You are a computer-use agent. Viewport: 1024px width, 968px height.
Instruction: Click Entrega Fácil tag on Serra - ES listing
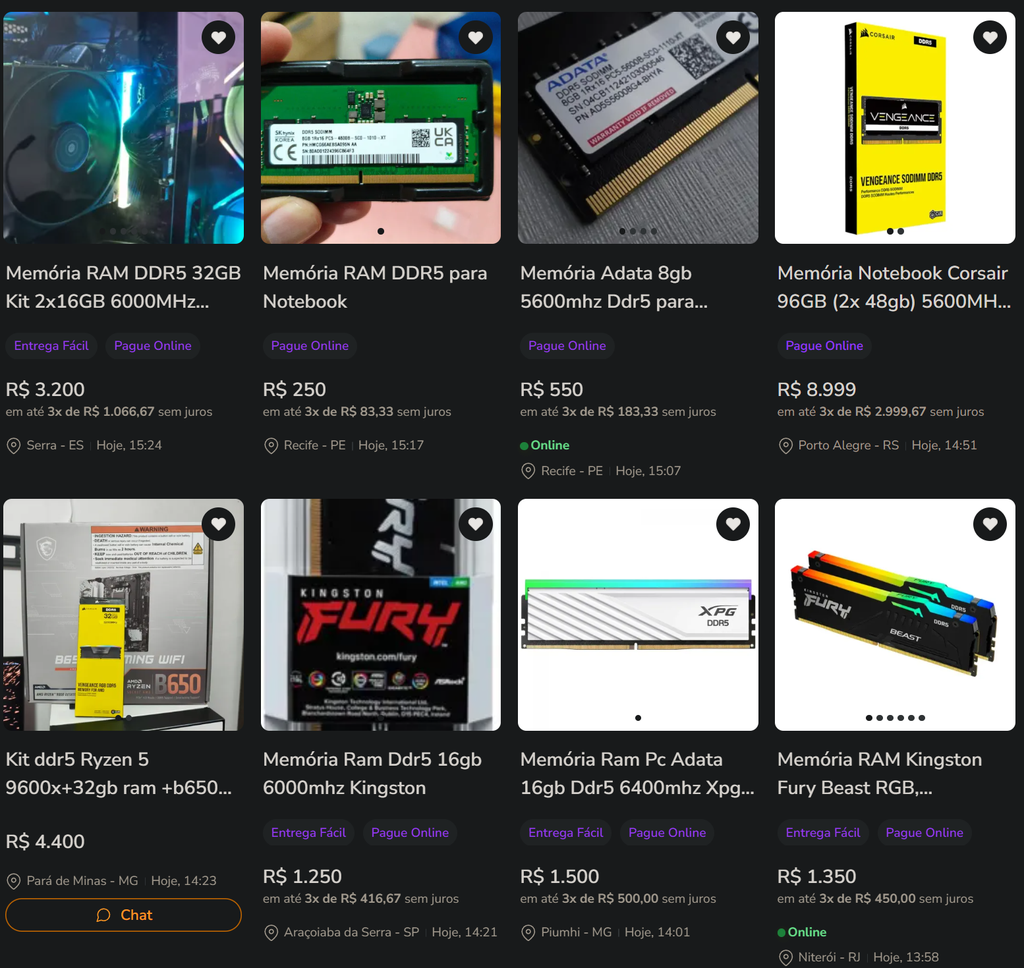point(52,346)
